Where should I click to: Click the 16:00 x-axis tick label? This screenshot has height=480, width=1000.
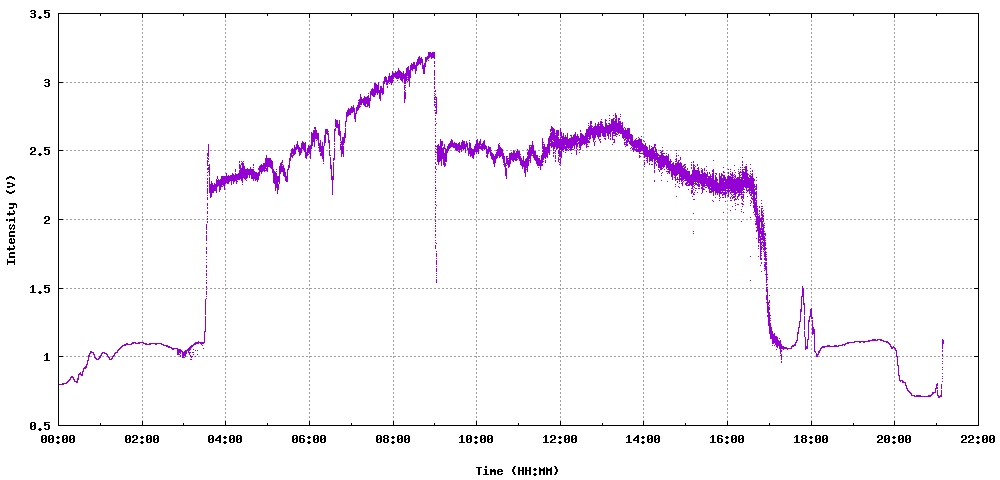[727, 439]
